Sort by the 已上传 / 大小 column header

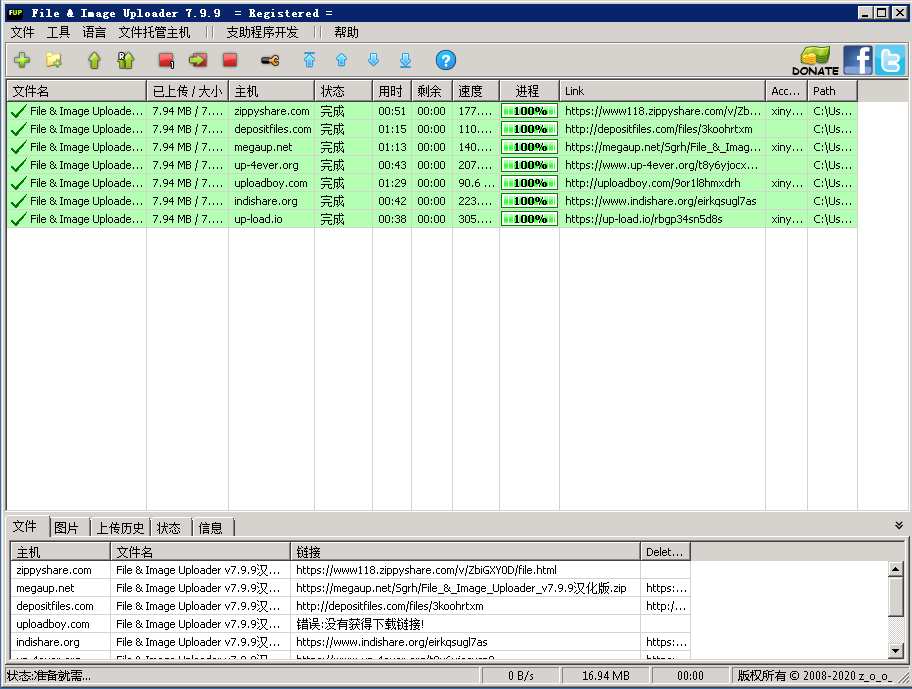pos(187,91)
